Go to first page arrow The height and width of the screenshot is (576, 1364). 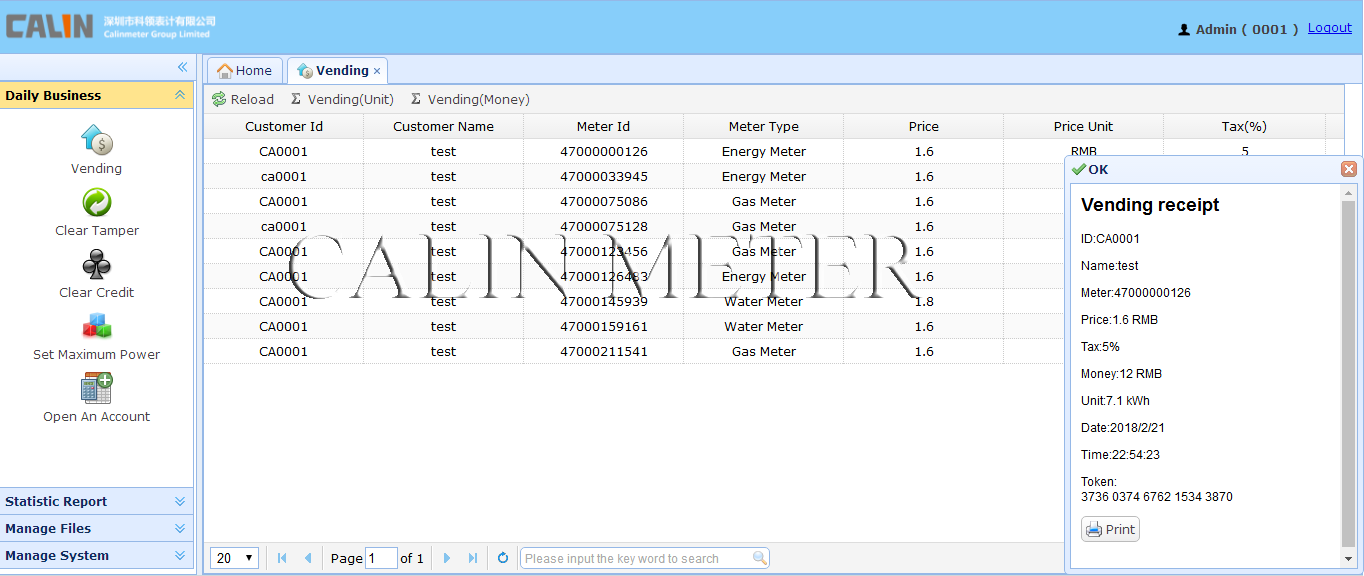(282, 558)
